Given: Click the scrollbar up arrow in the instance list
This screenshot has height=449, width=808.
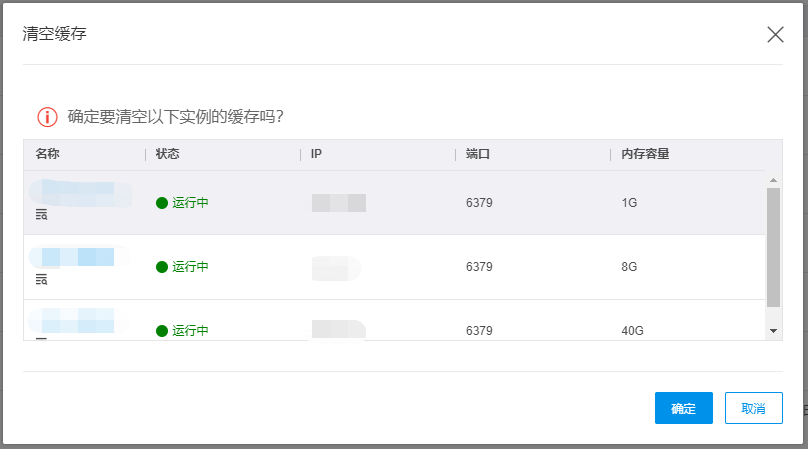Looking at the screenshot, I should (773, 180).
